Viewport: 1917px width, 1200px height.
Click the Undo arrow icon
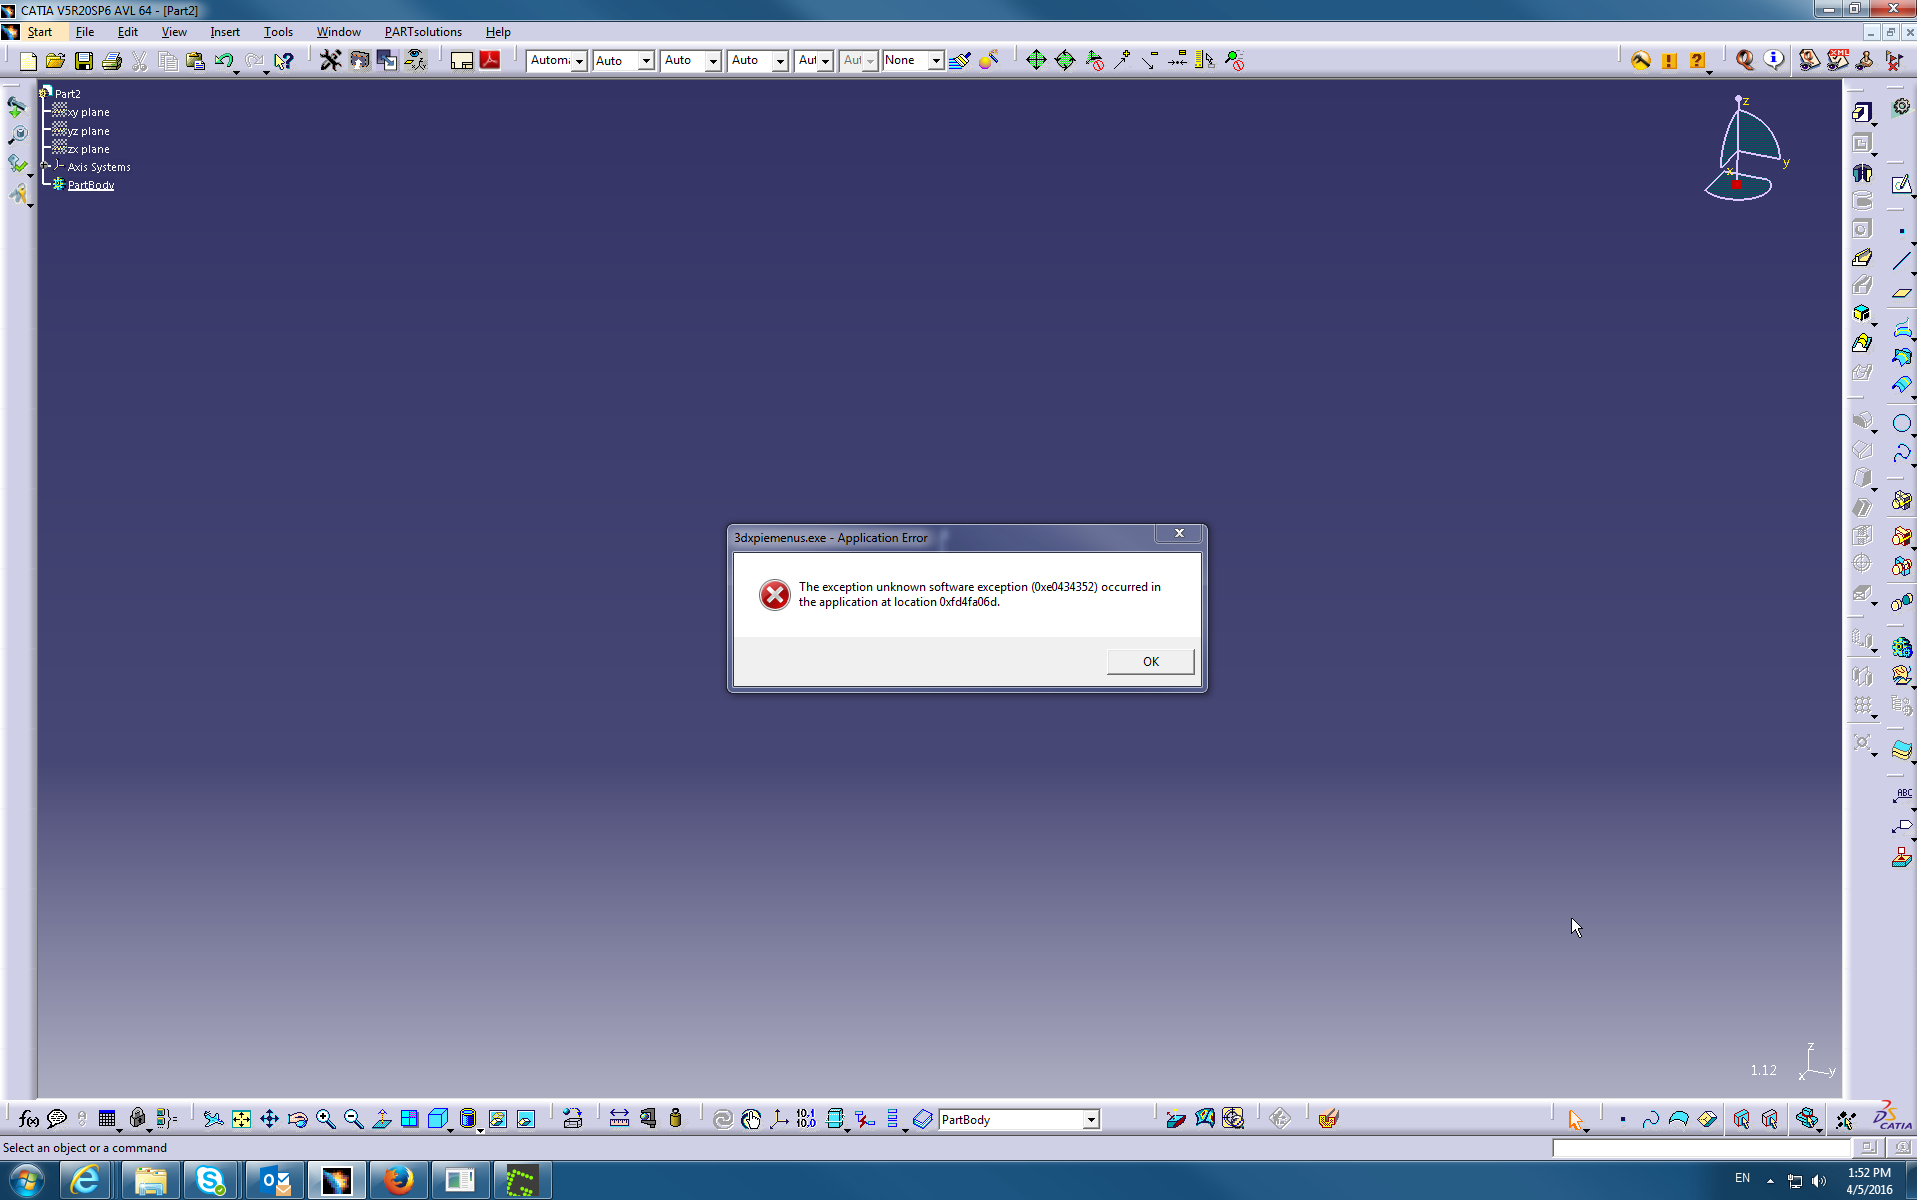(224, 61)
